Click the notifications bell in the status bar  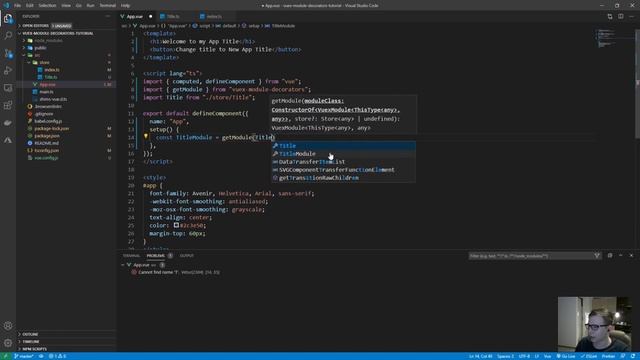coord(633,356)
